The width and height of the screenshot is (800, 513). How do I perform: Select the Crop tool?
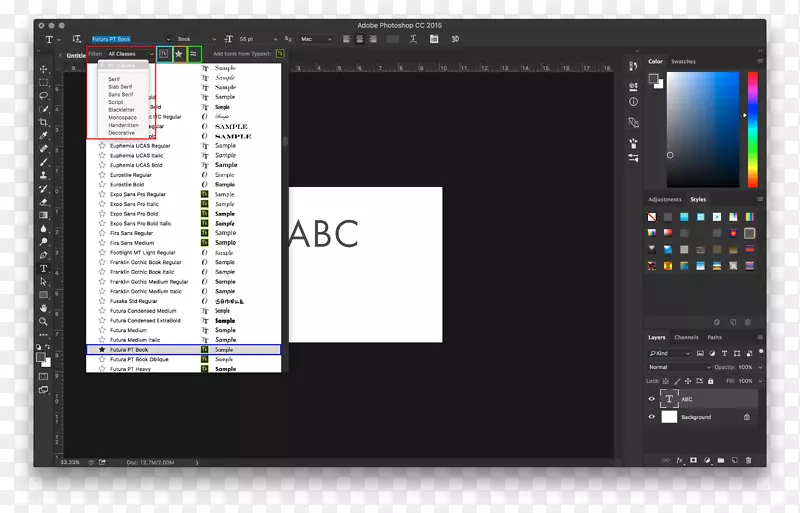click(x=43, y=122)
